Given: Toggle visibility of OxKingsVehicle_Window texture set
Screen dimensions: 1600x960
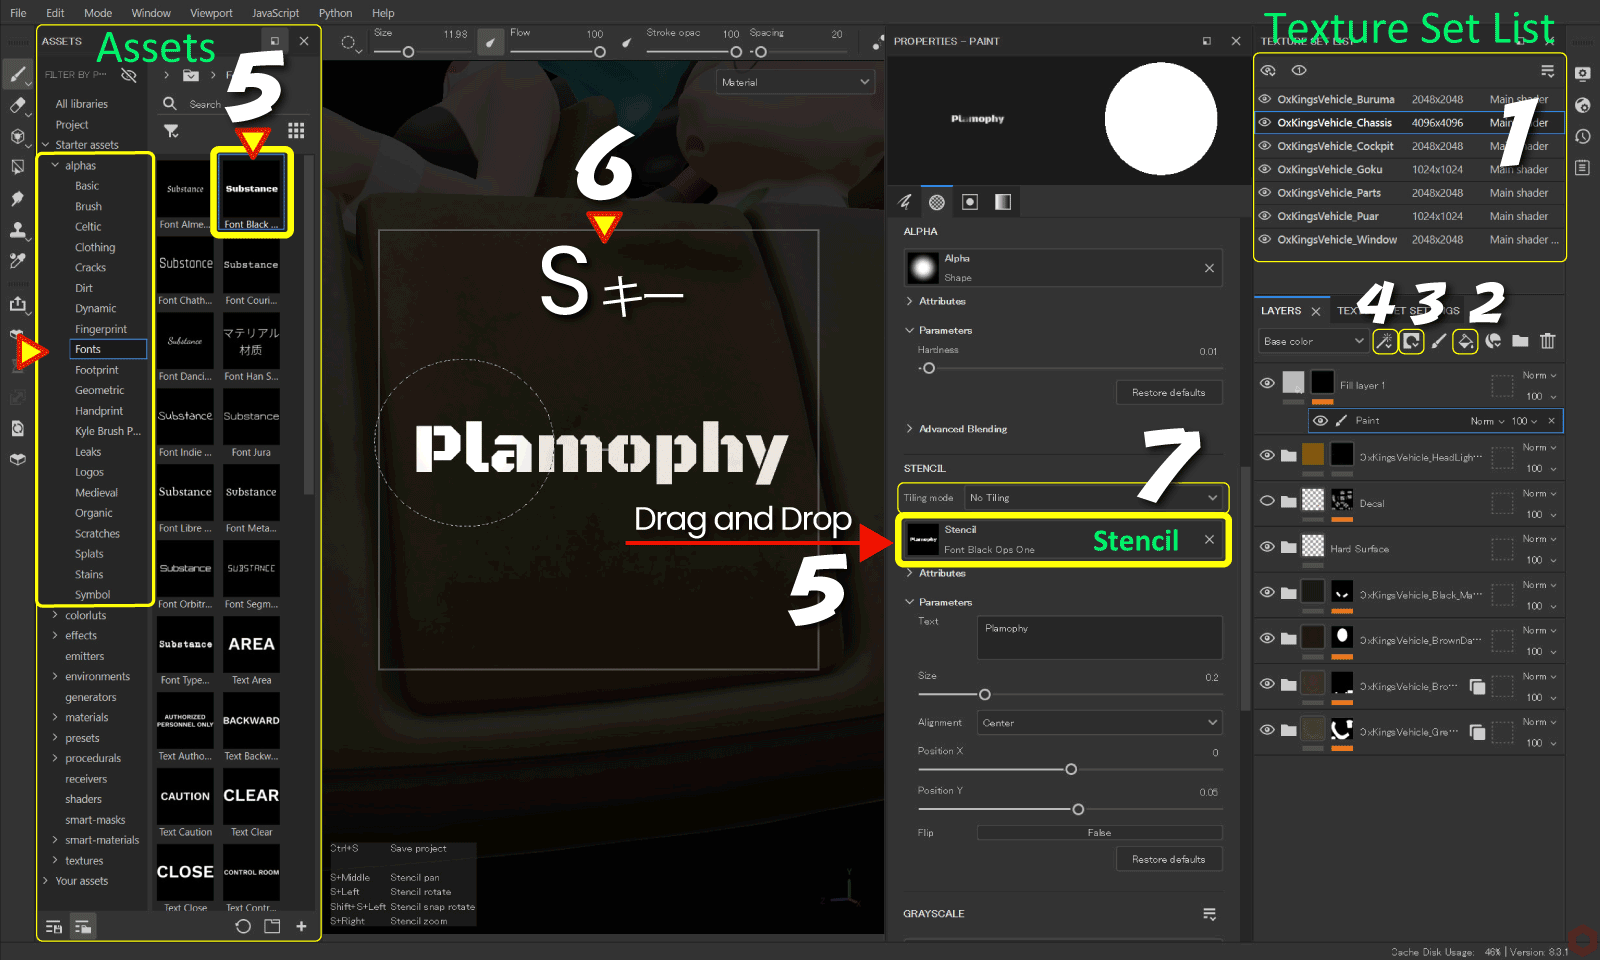Looking at the screenshot, I should click(x=1265, y=239).
